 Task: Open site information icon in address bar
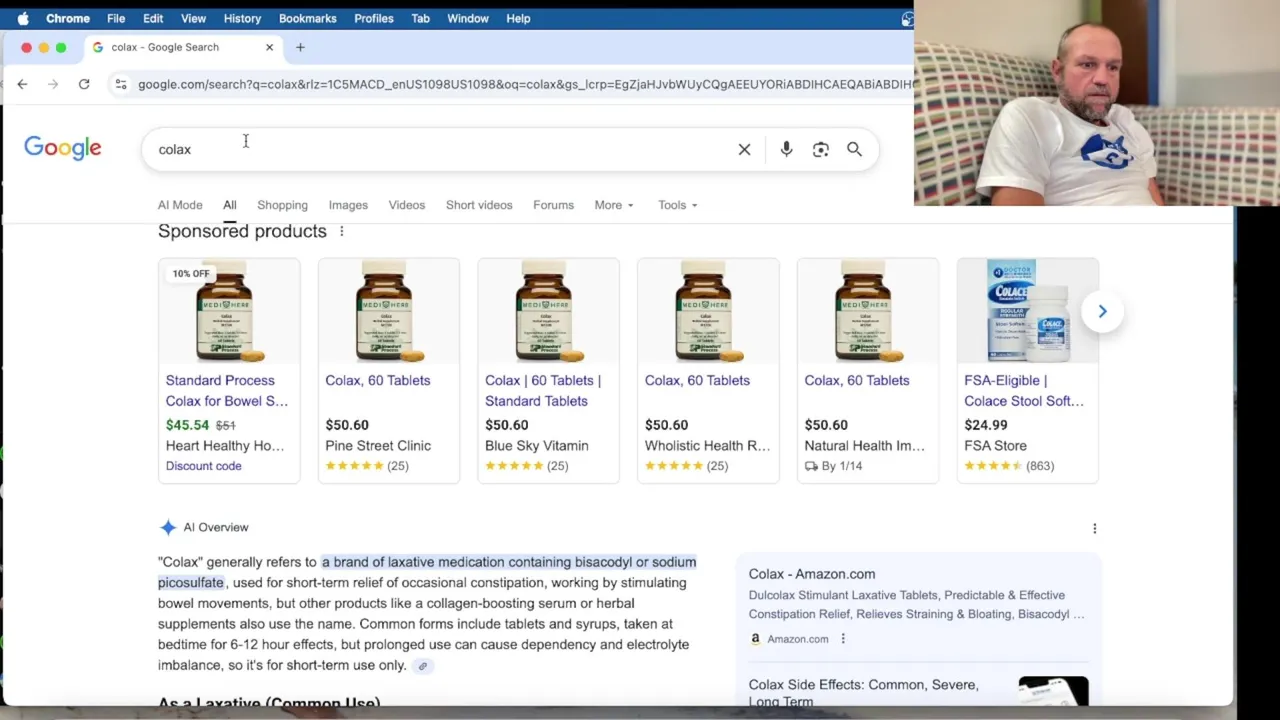click(x=120, y=84)
